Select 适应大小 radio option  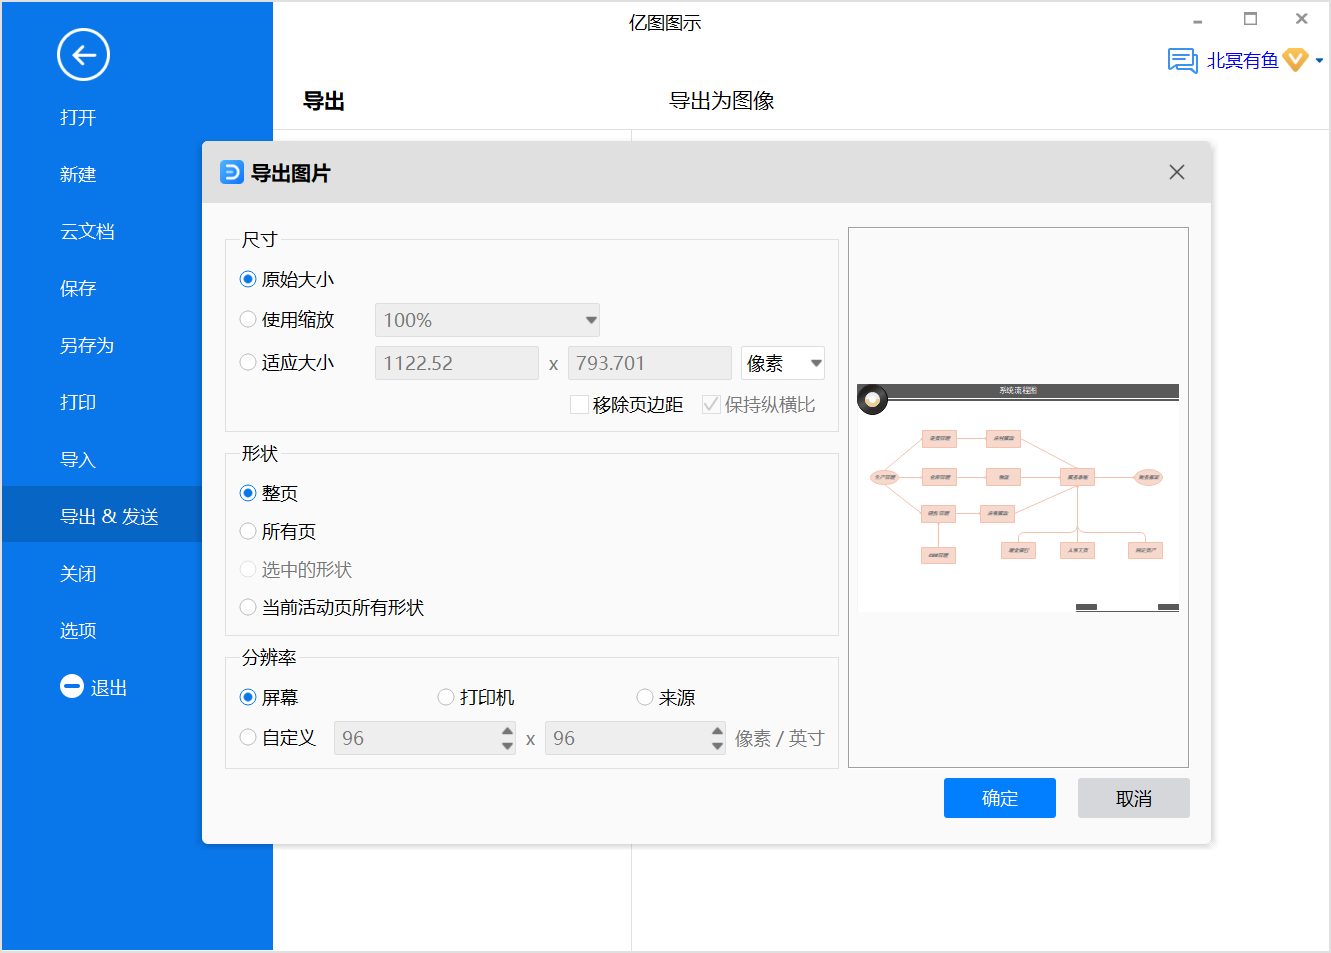(248, 362)
